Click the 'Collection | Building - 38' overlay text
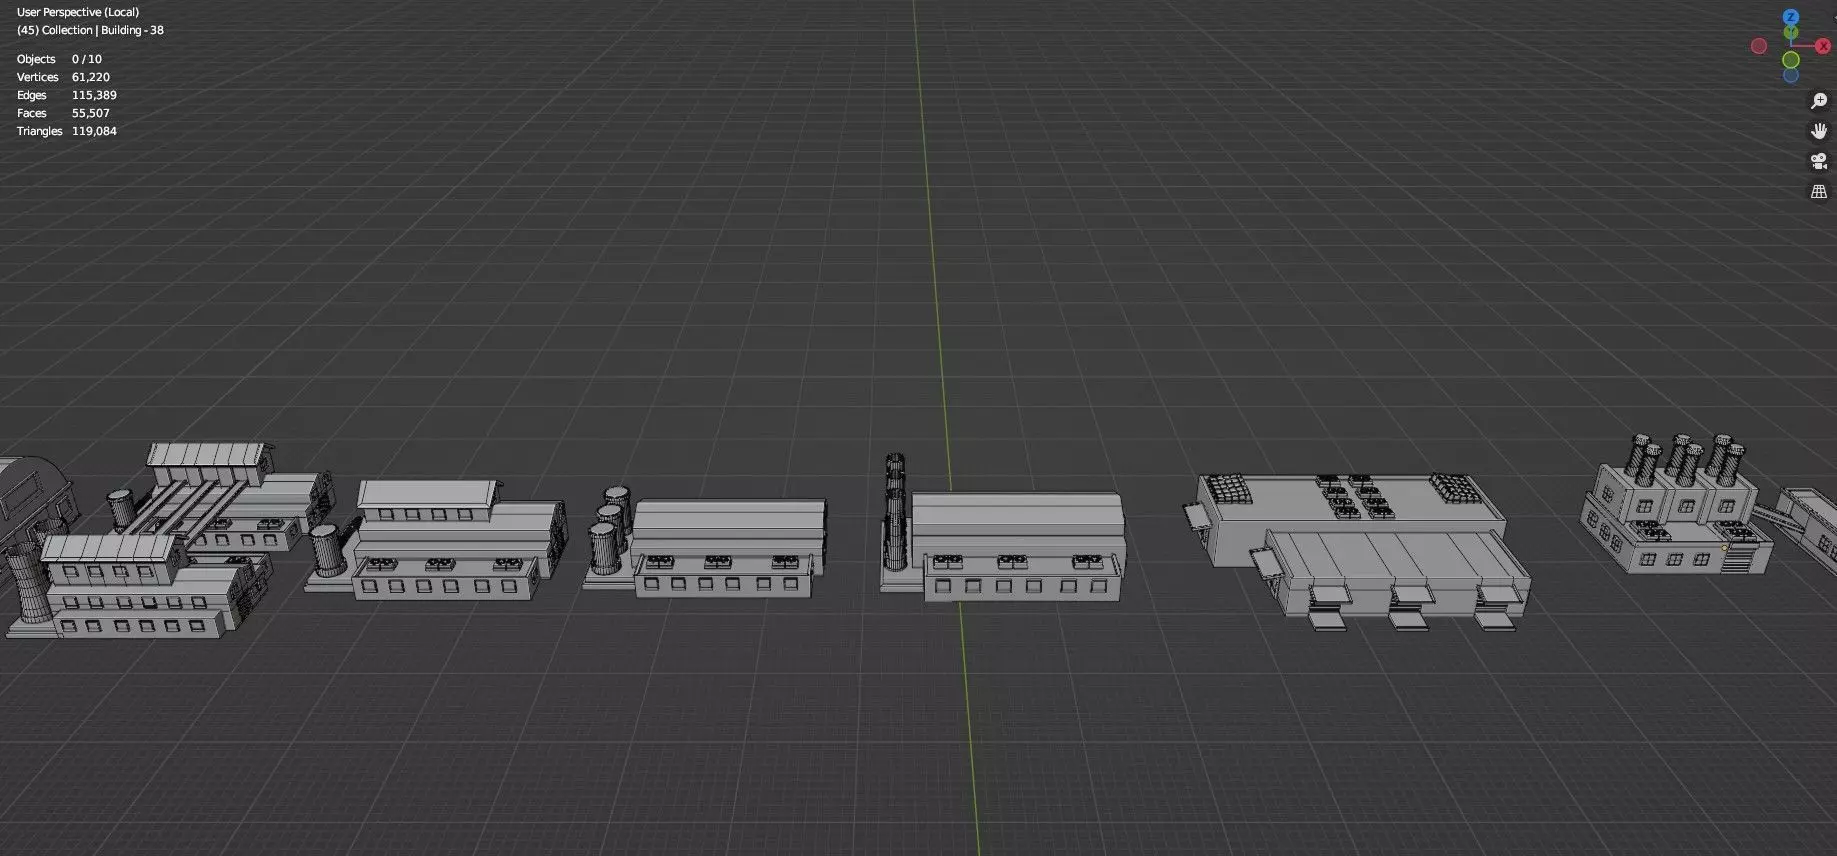This screenshot has width=1837, height=856. pos(103,30)
